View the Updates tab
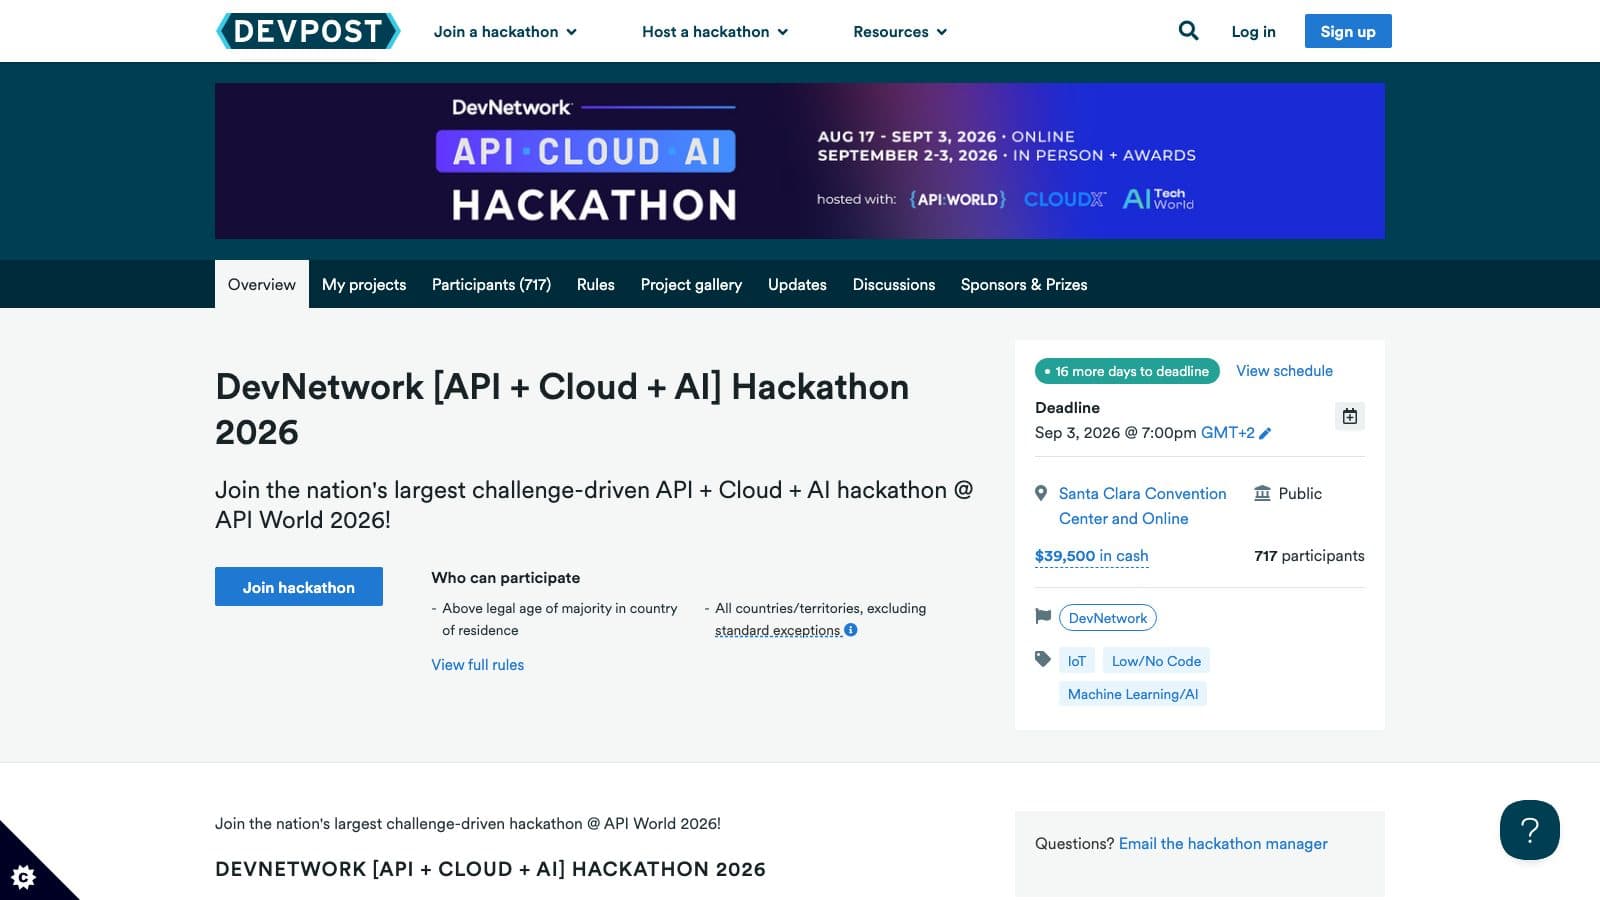 797,284
